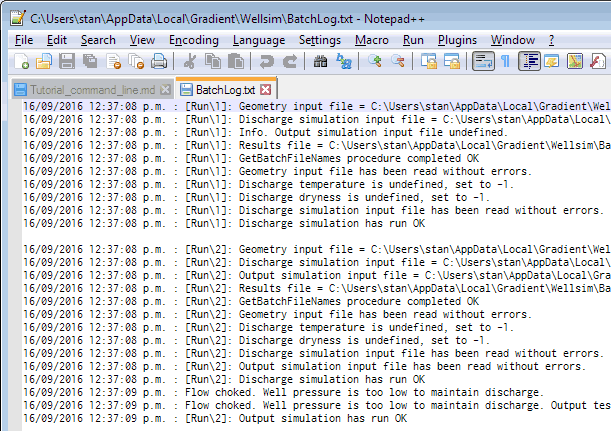The image size is (611, 431).
Task: Click highlighted first line '[Run\1]: Geometry input file ='
Action: [316, 106]
